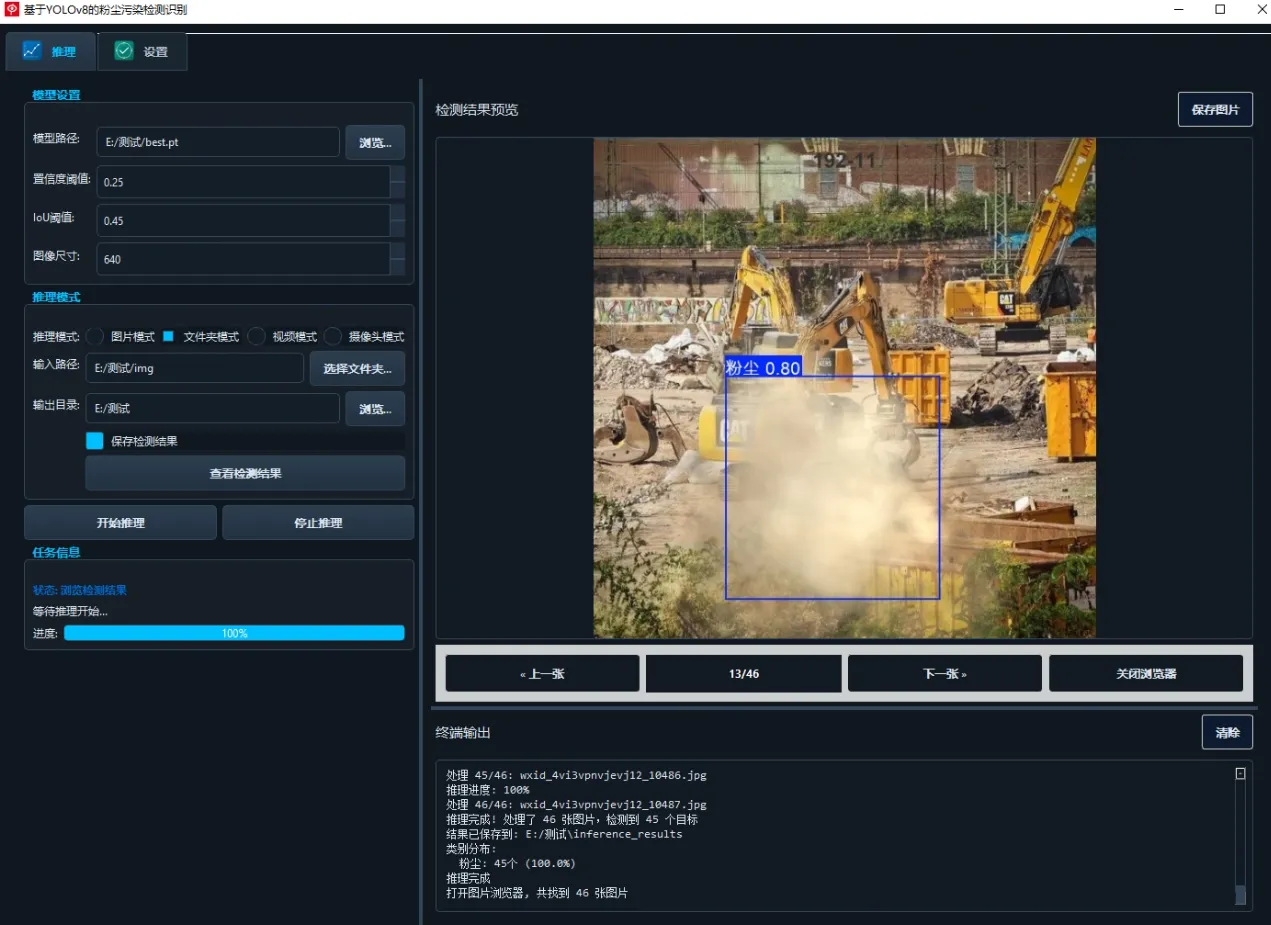Click the detection preview image
Screen dimensions: 1271x925
[x=845, y=388]
